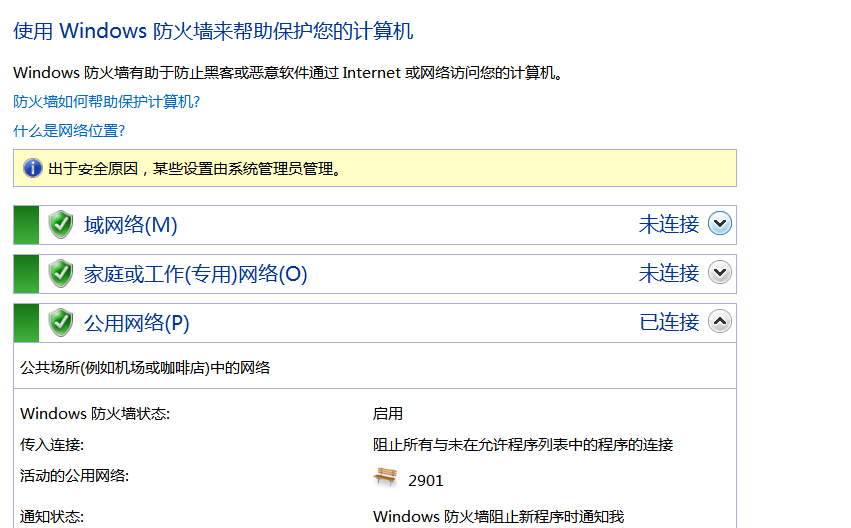The image size is (851, 528).
Task: Expand the 域网络(M) section with its chevron
Action: [720, 224]
